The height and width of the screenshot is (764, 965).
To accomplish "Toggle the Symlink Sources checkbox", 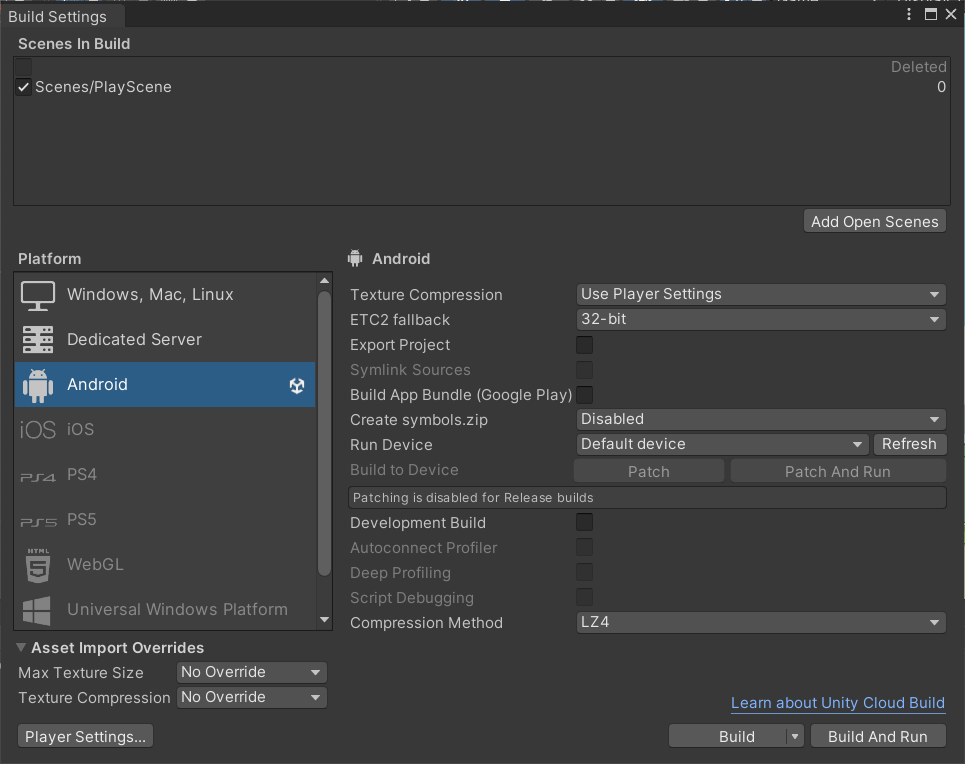I will tap(585, 370).
